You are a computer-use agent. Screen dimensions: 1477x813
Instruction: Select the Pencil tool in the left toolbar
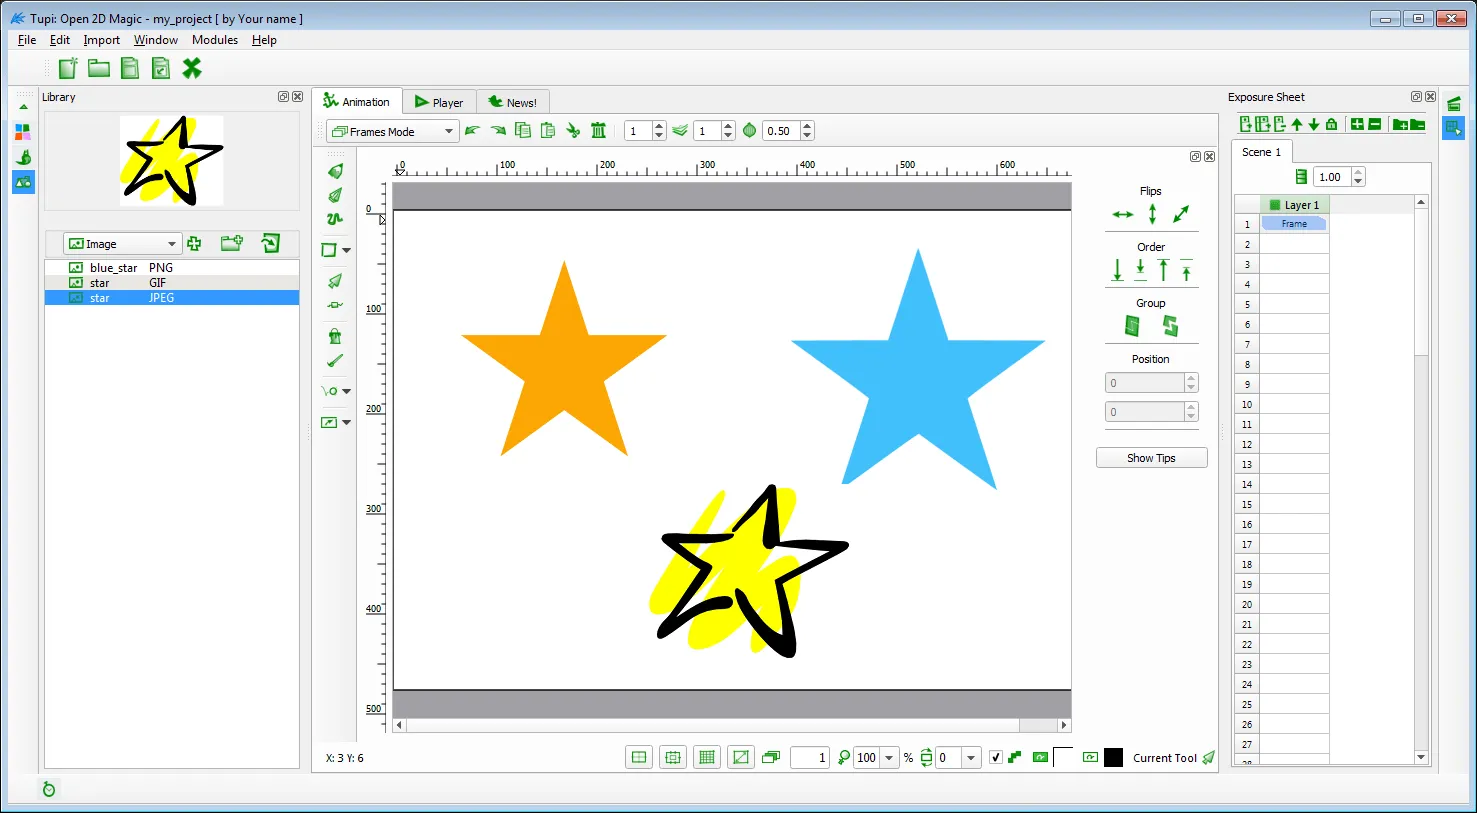(335, 172)
